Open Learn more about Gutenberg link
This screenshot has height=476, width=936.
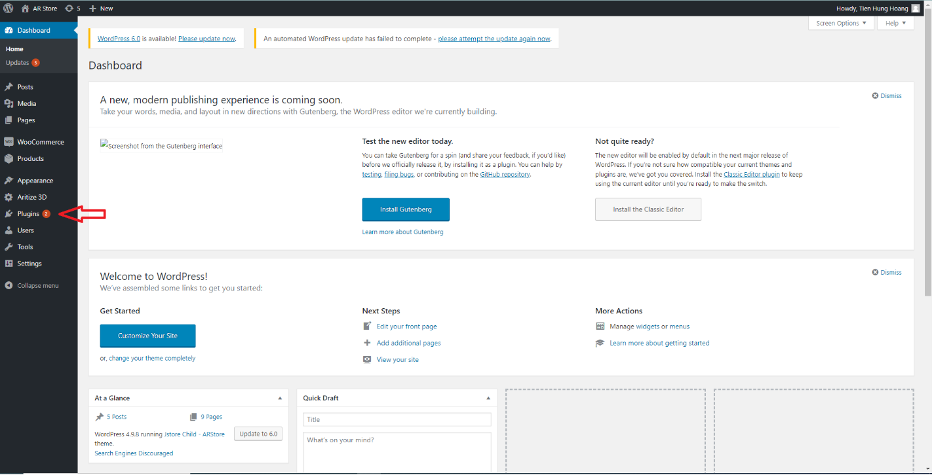pyautogui.click(x=403, y=232)
